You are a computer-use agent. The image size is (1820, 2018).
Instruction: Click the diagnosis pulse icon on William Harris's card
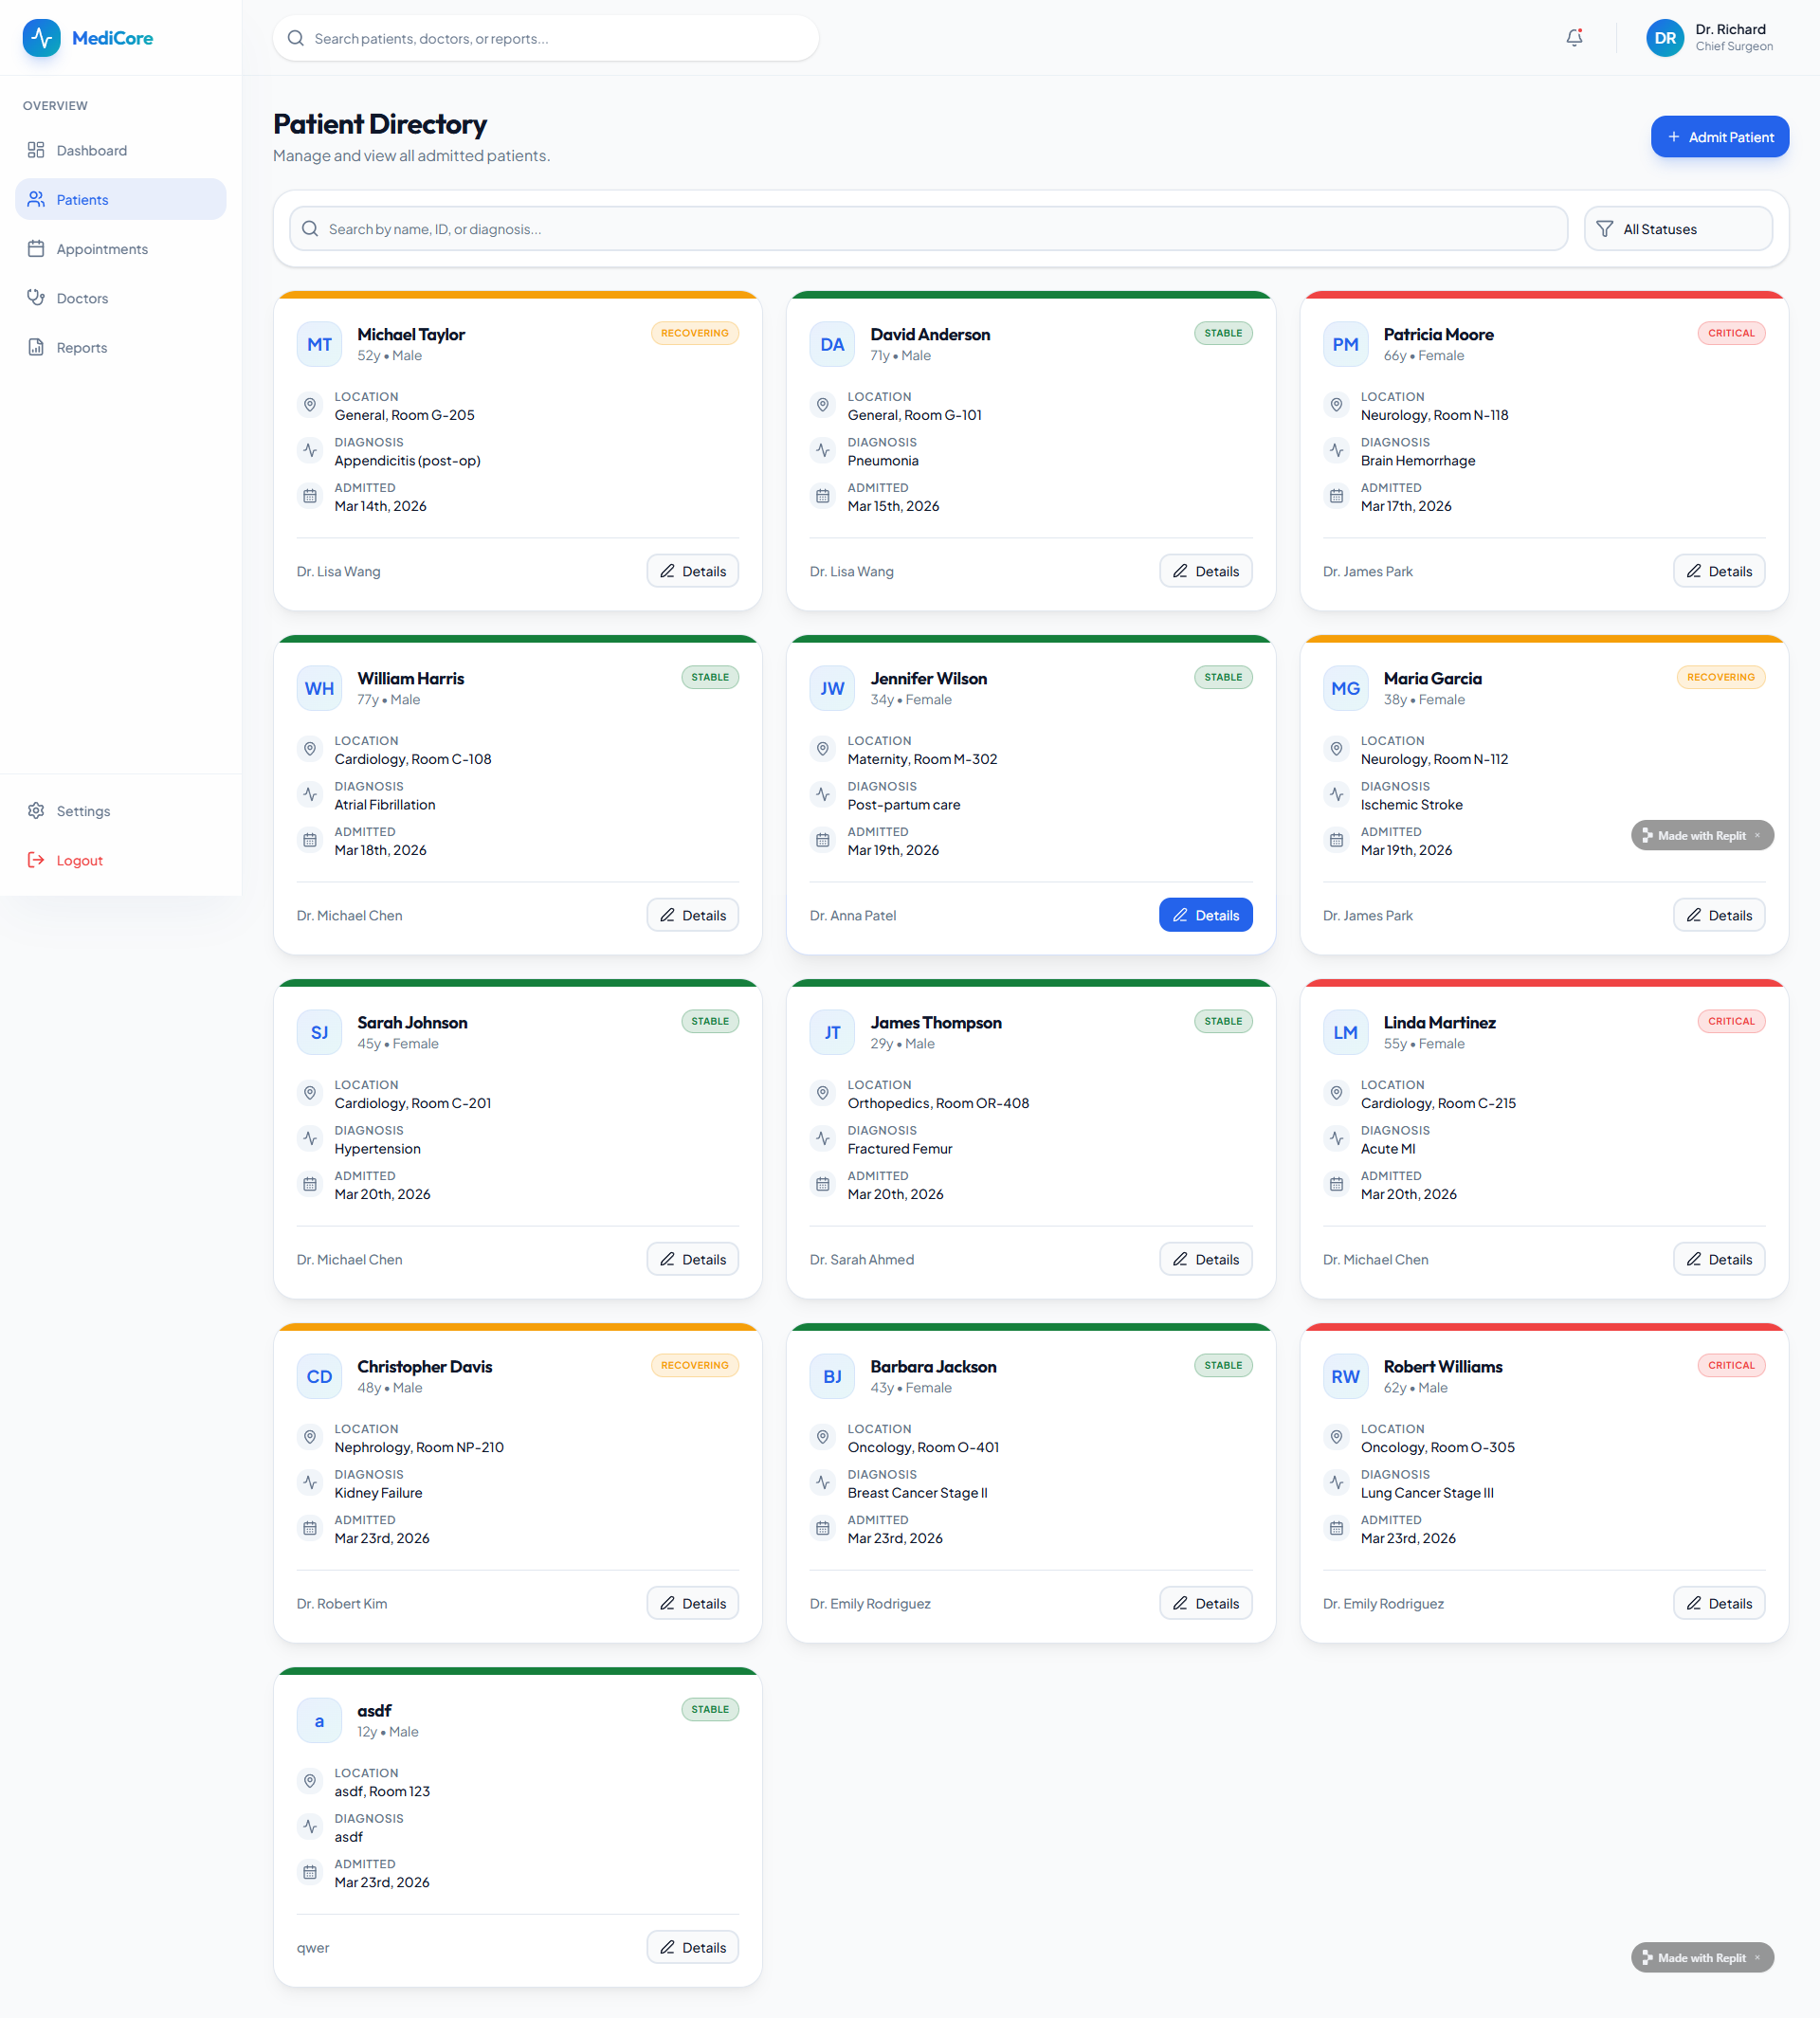point(310,794)
